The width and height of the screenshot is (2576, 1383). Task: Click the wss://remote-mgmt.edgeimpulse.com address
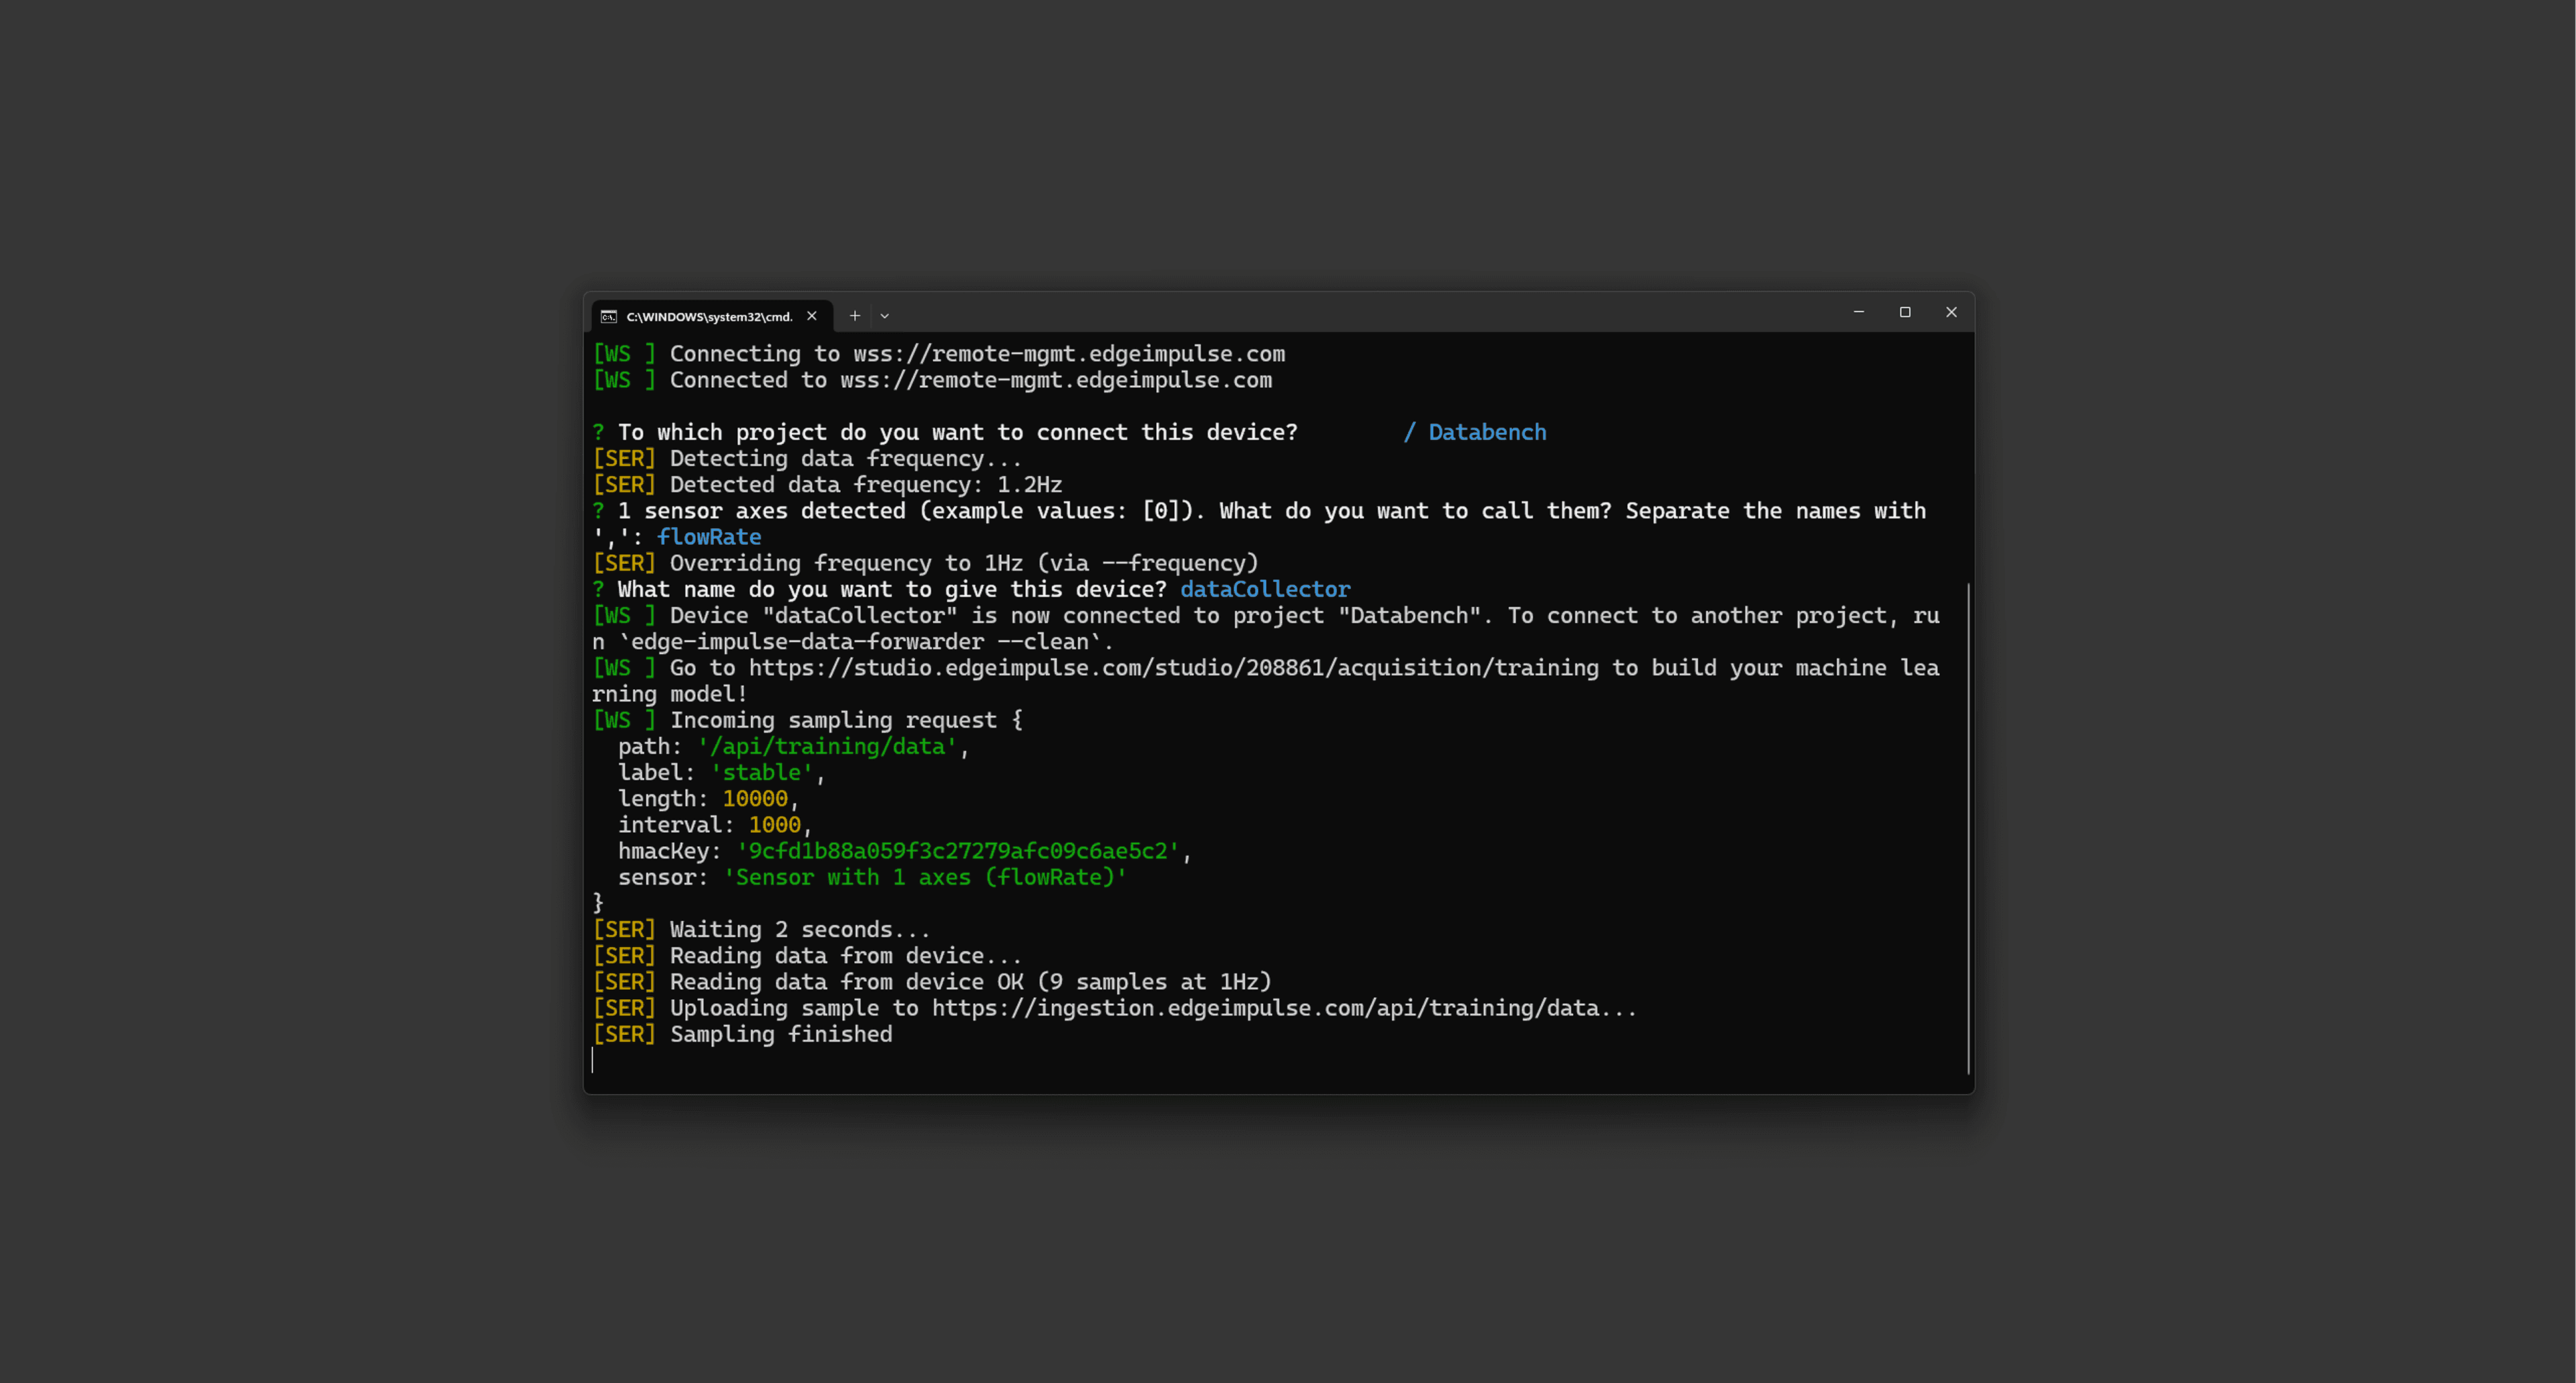(x=1069, y=353)
